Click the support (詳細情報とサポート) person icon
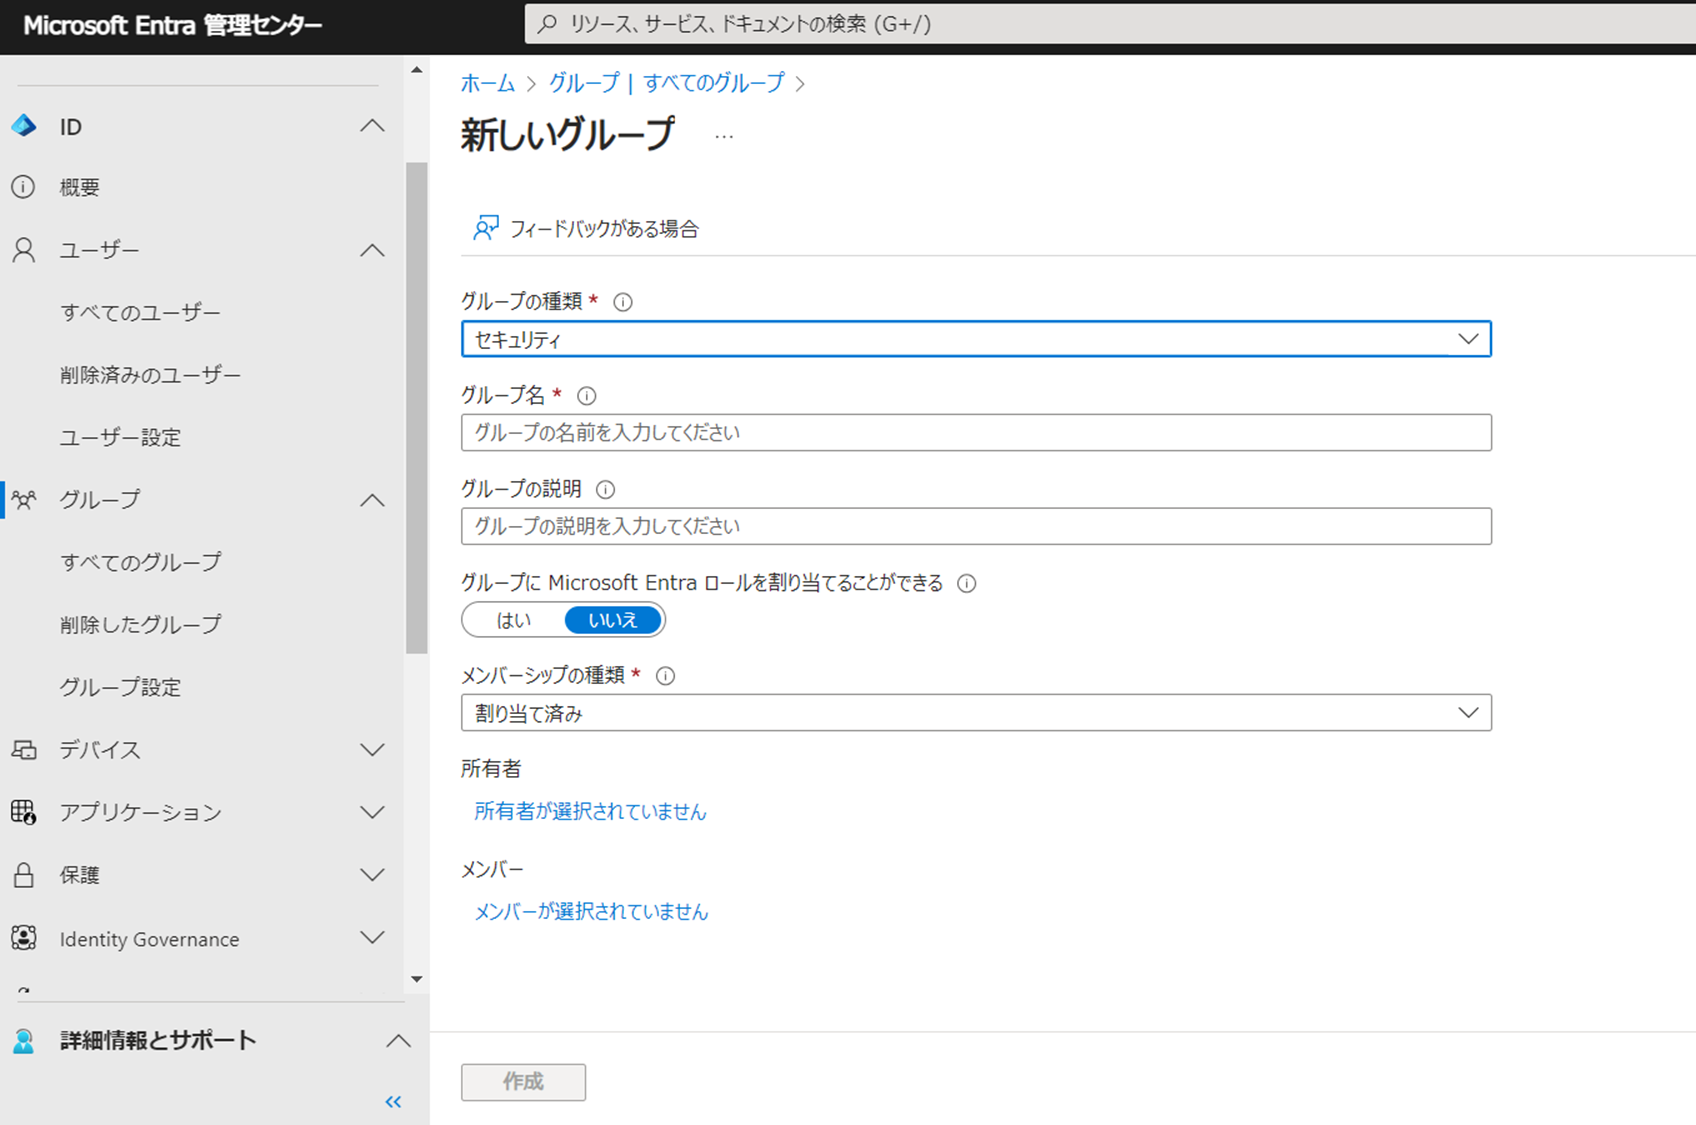The height and width of the screenshot is (1125, 1696). click(24, 1041)
